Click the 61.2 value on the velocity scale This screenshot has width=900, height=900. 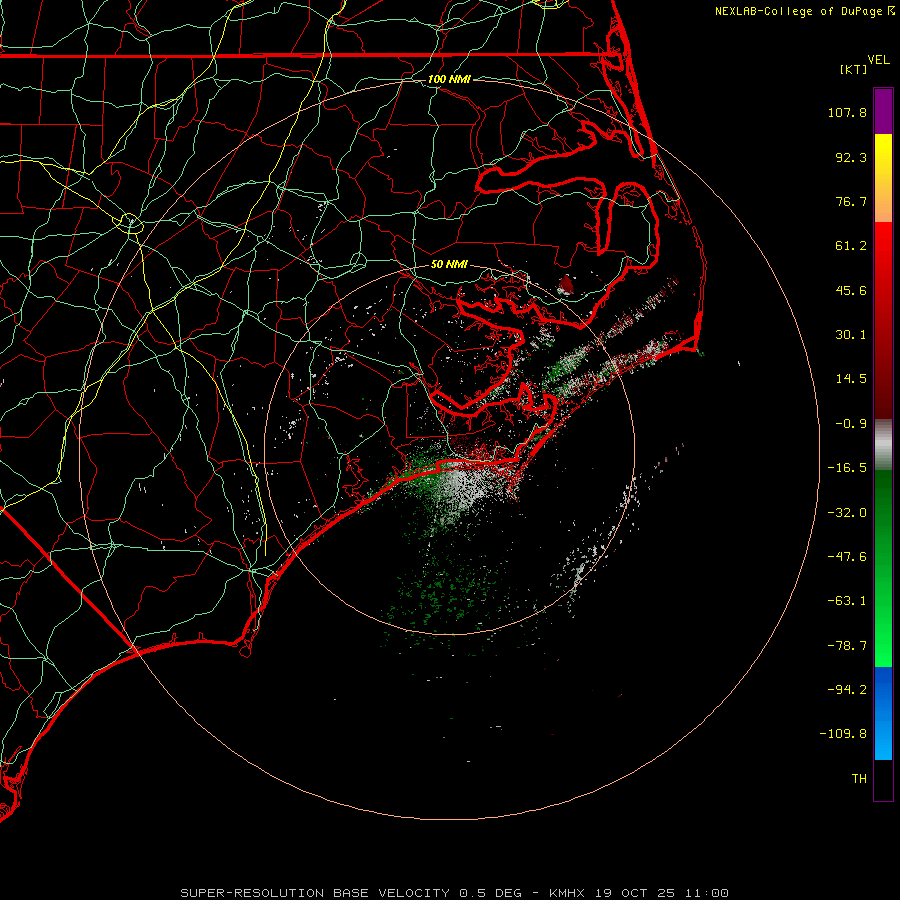(x=851, y=246)
